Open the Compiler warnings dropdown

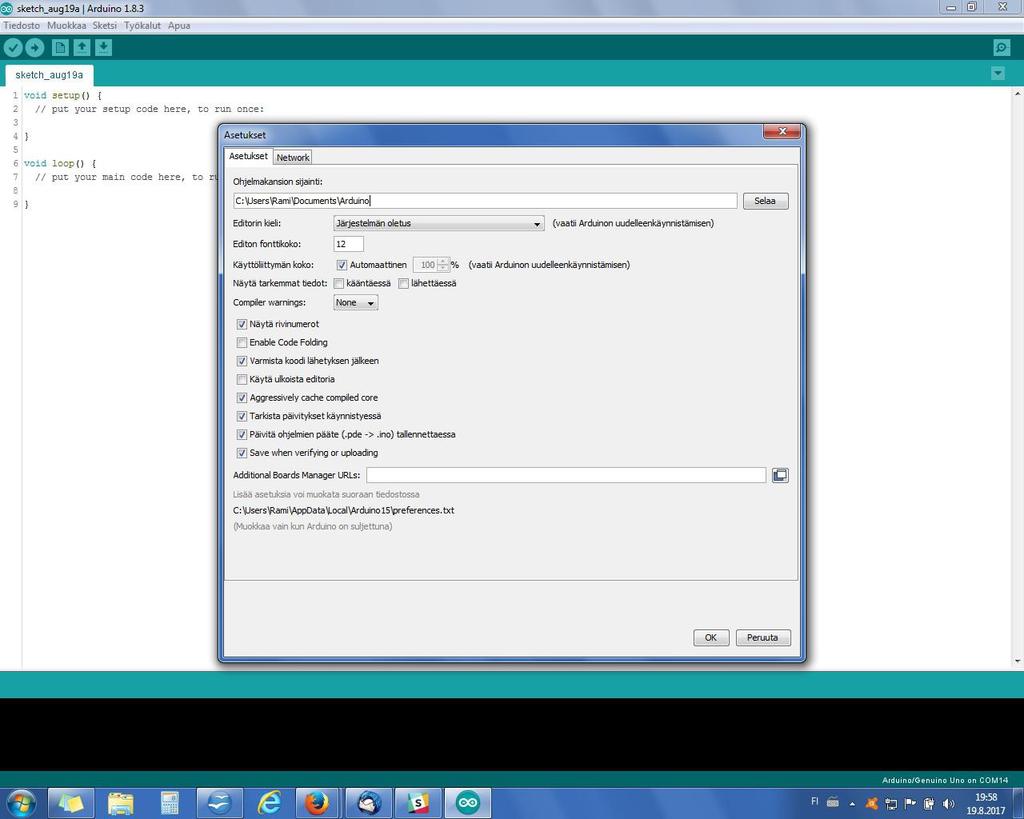pyautogui.click(x=355, y=302)
